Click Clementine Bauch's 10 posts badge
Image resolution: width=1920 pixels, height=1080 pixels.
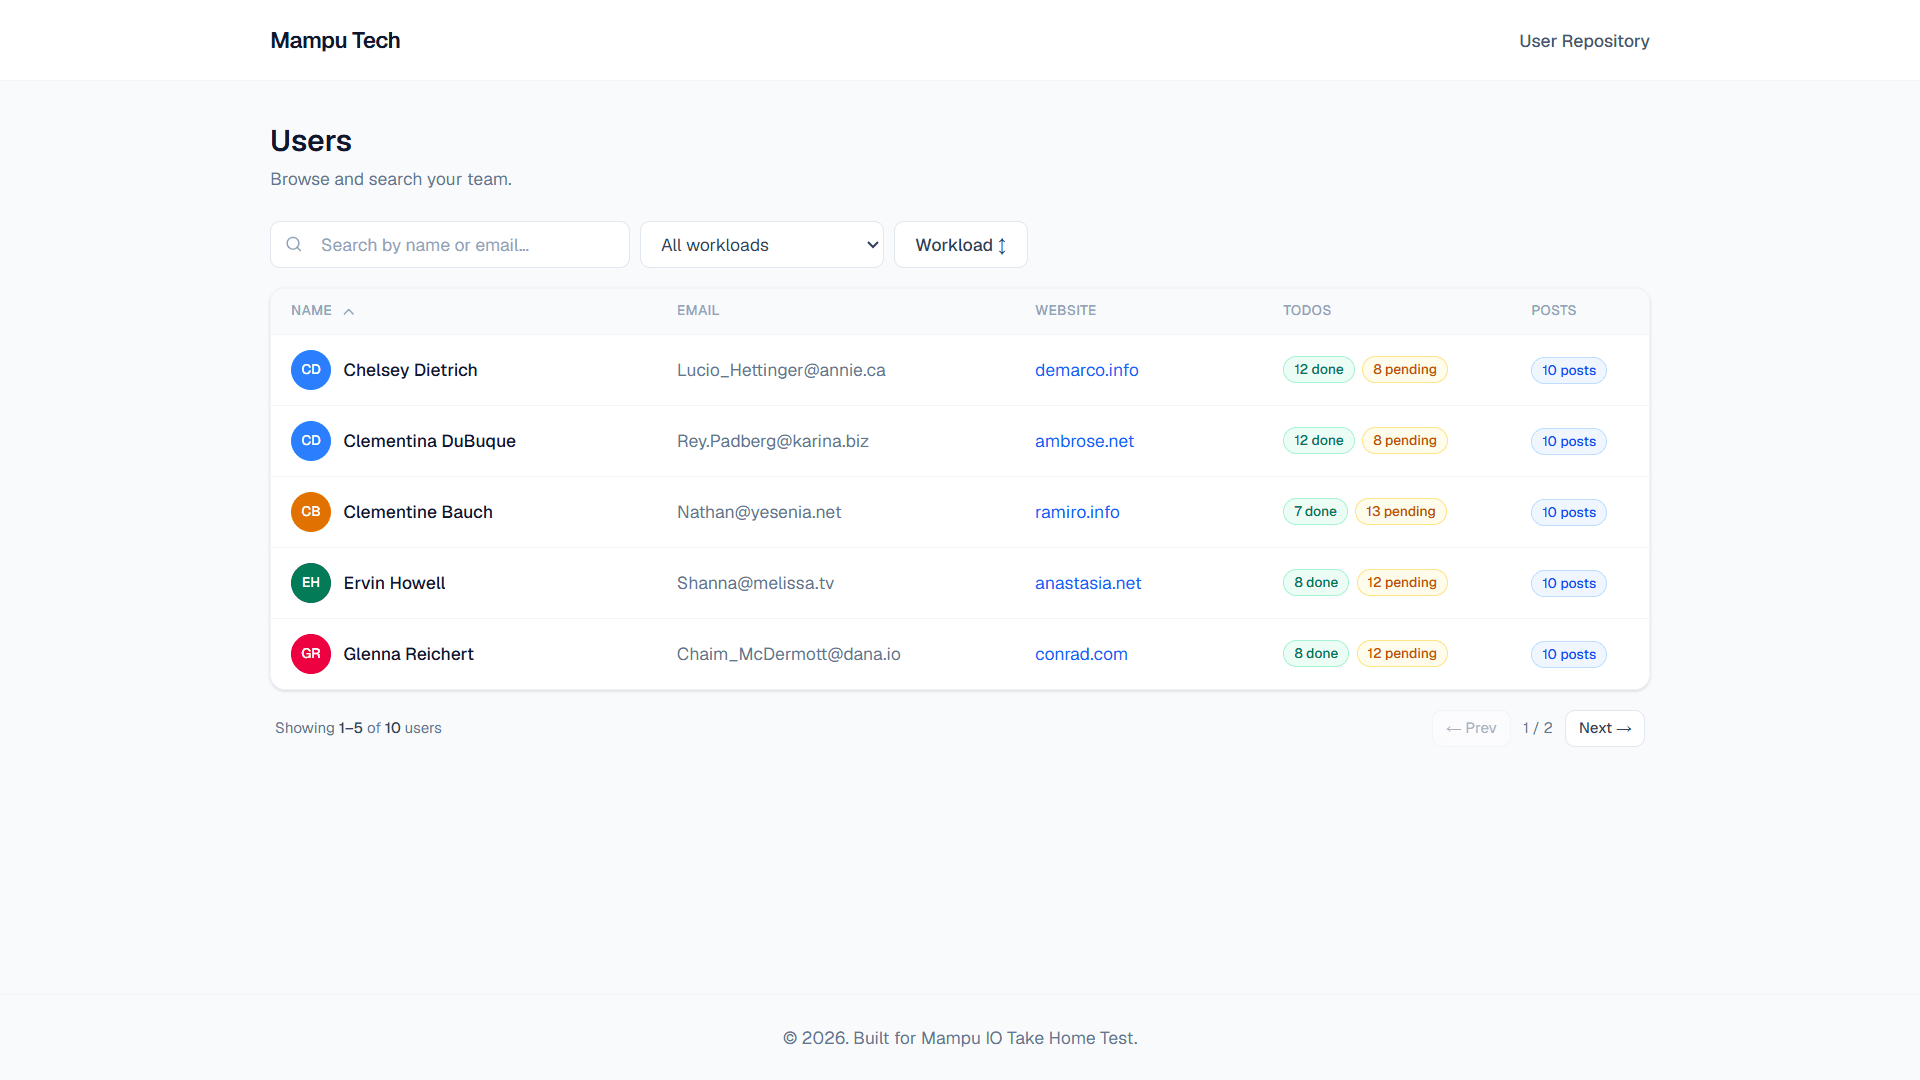[1568, 513]
